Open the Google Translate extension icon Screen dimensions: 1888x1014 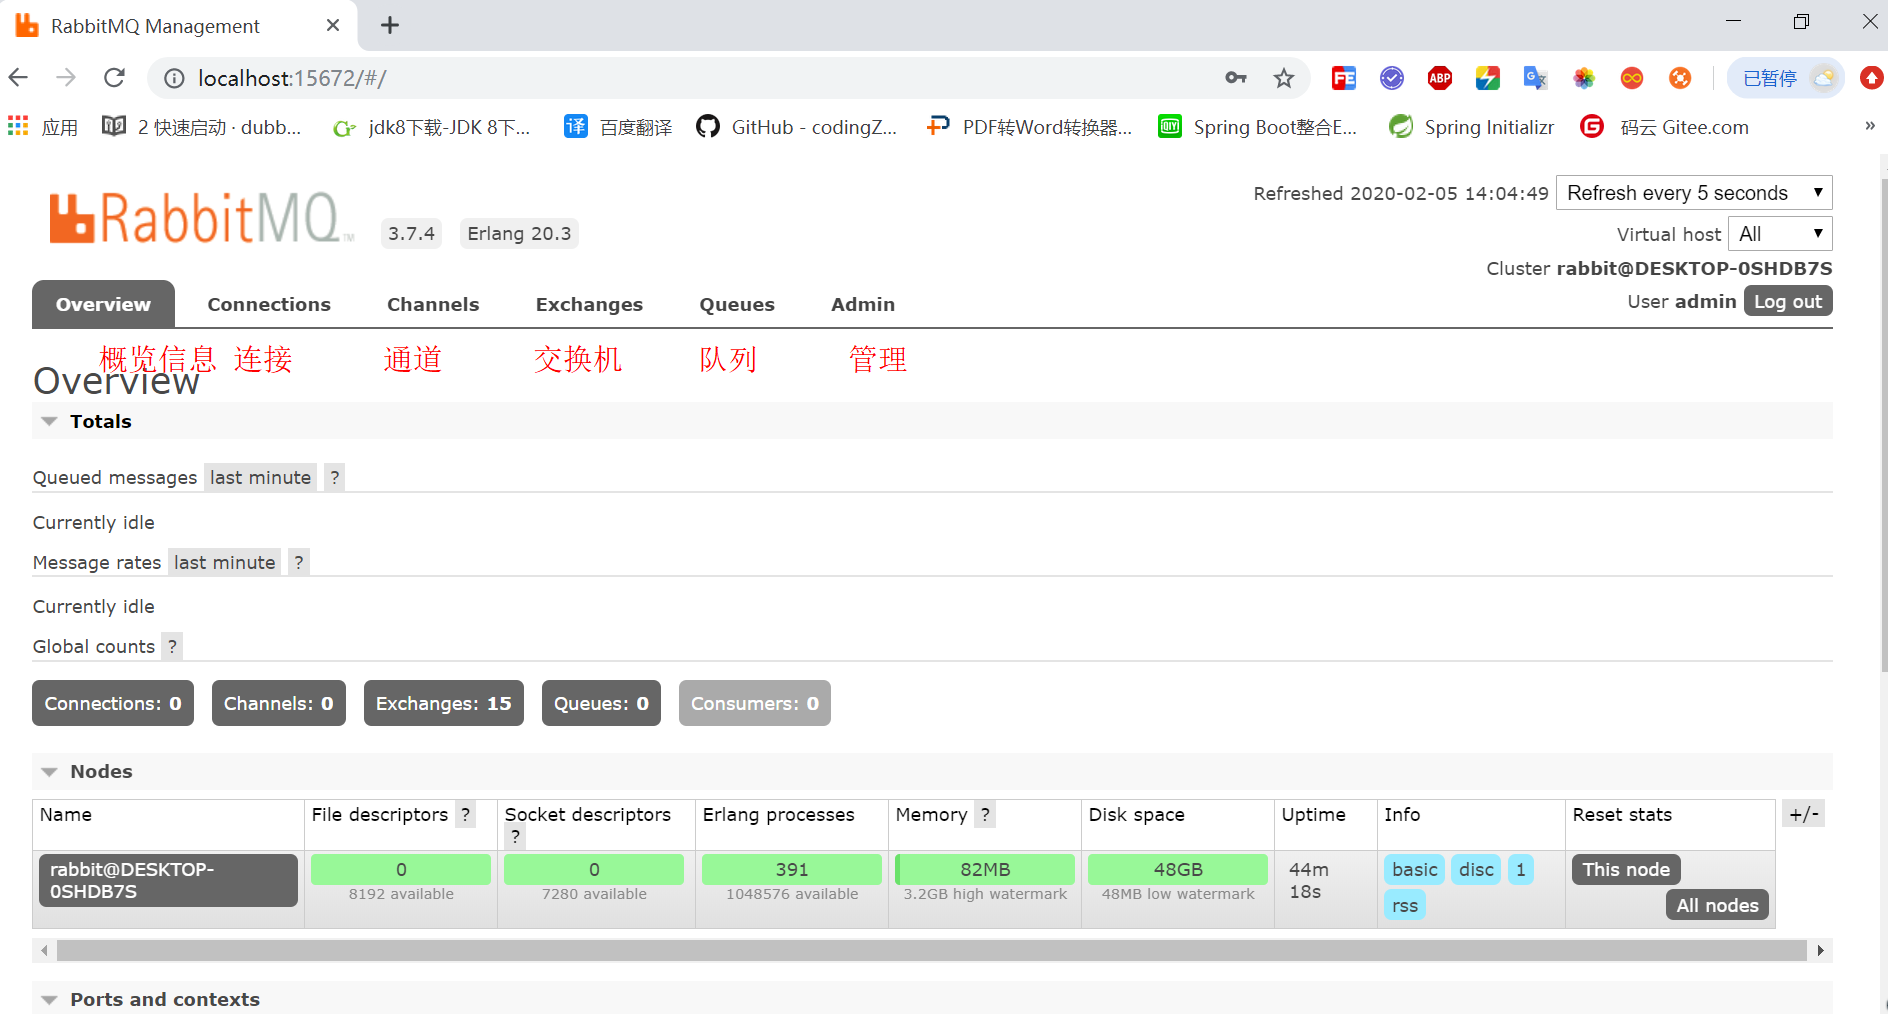(1535, 78)
